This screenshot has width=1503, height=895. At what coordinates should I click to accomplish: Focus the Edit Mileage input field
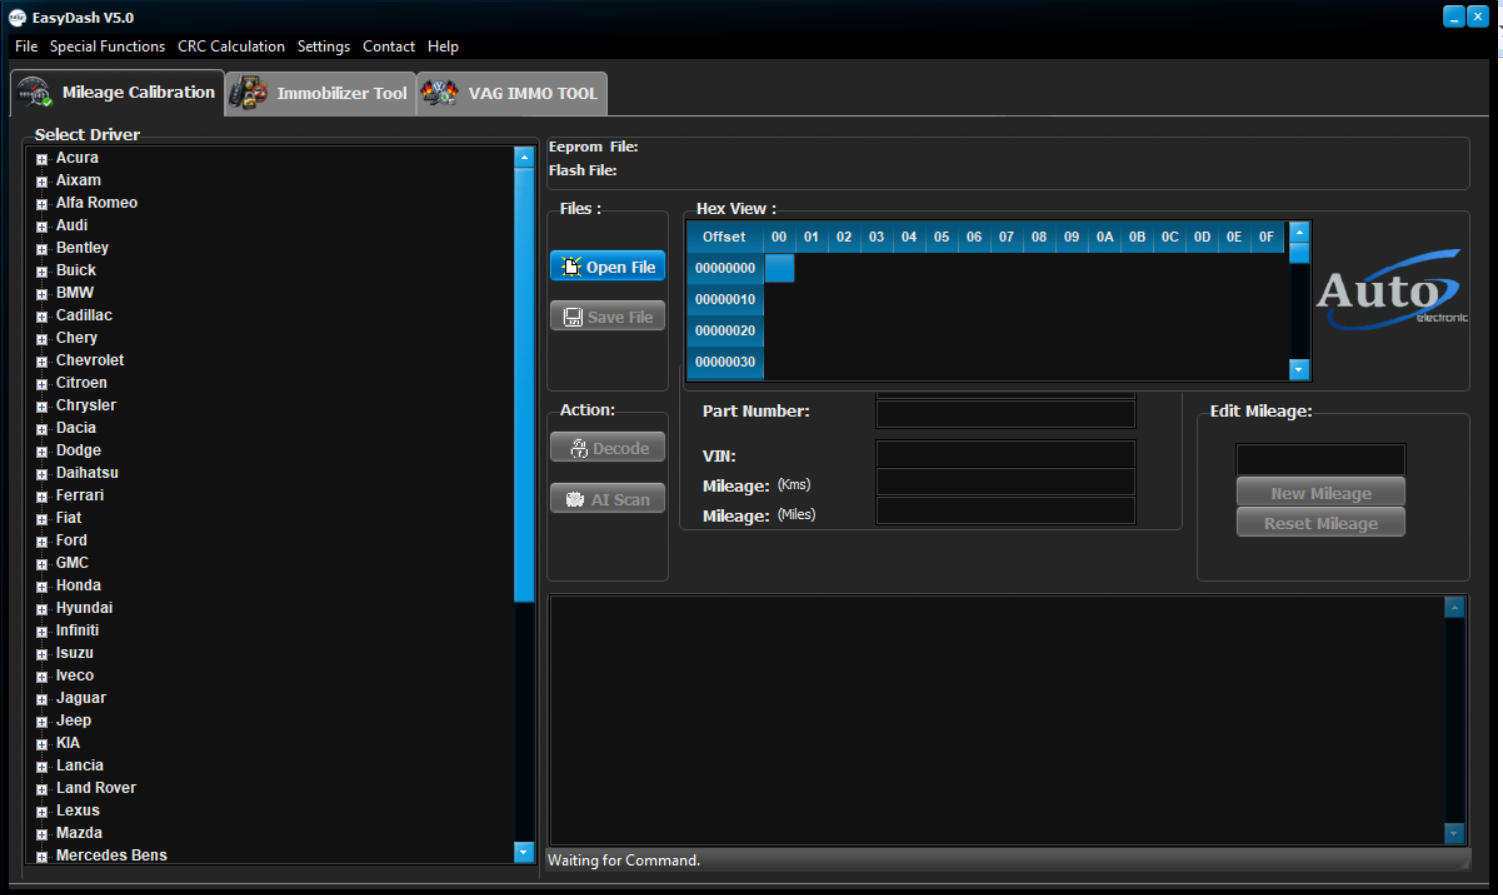pyautogui.click(x=1320, y=460)
